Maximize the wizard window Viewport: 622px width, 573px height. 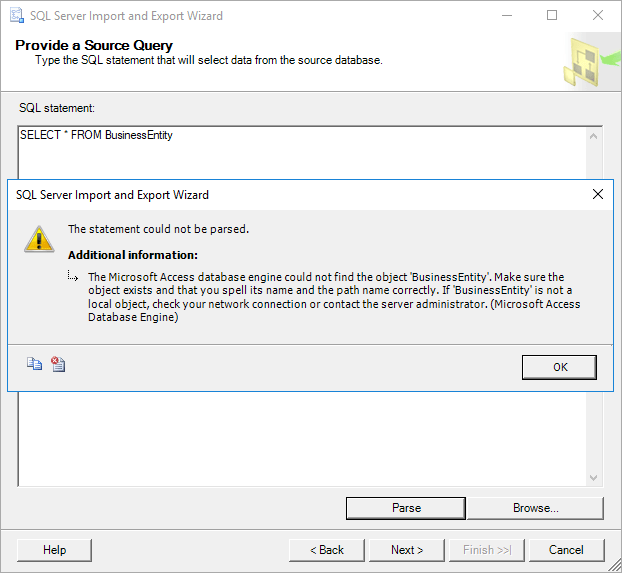point(552,15)
